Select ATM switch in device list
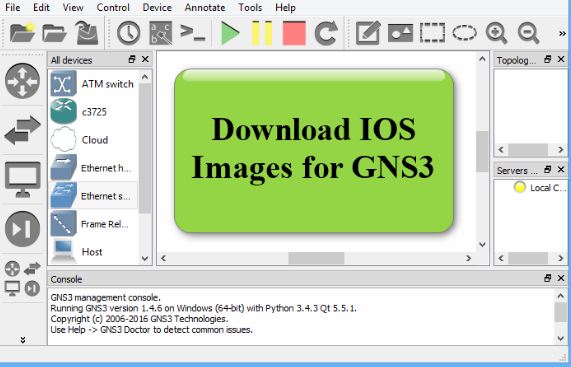571x367 pixels. tap(93, 84)
